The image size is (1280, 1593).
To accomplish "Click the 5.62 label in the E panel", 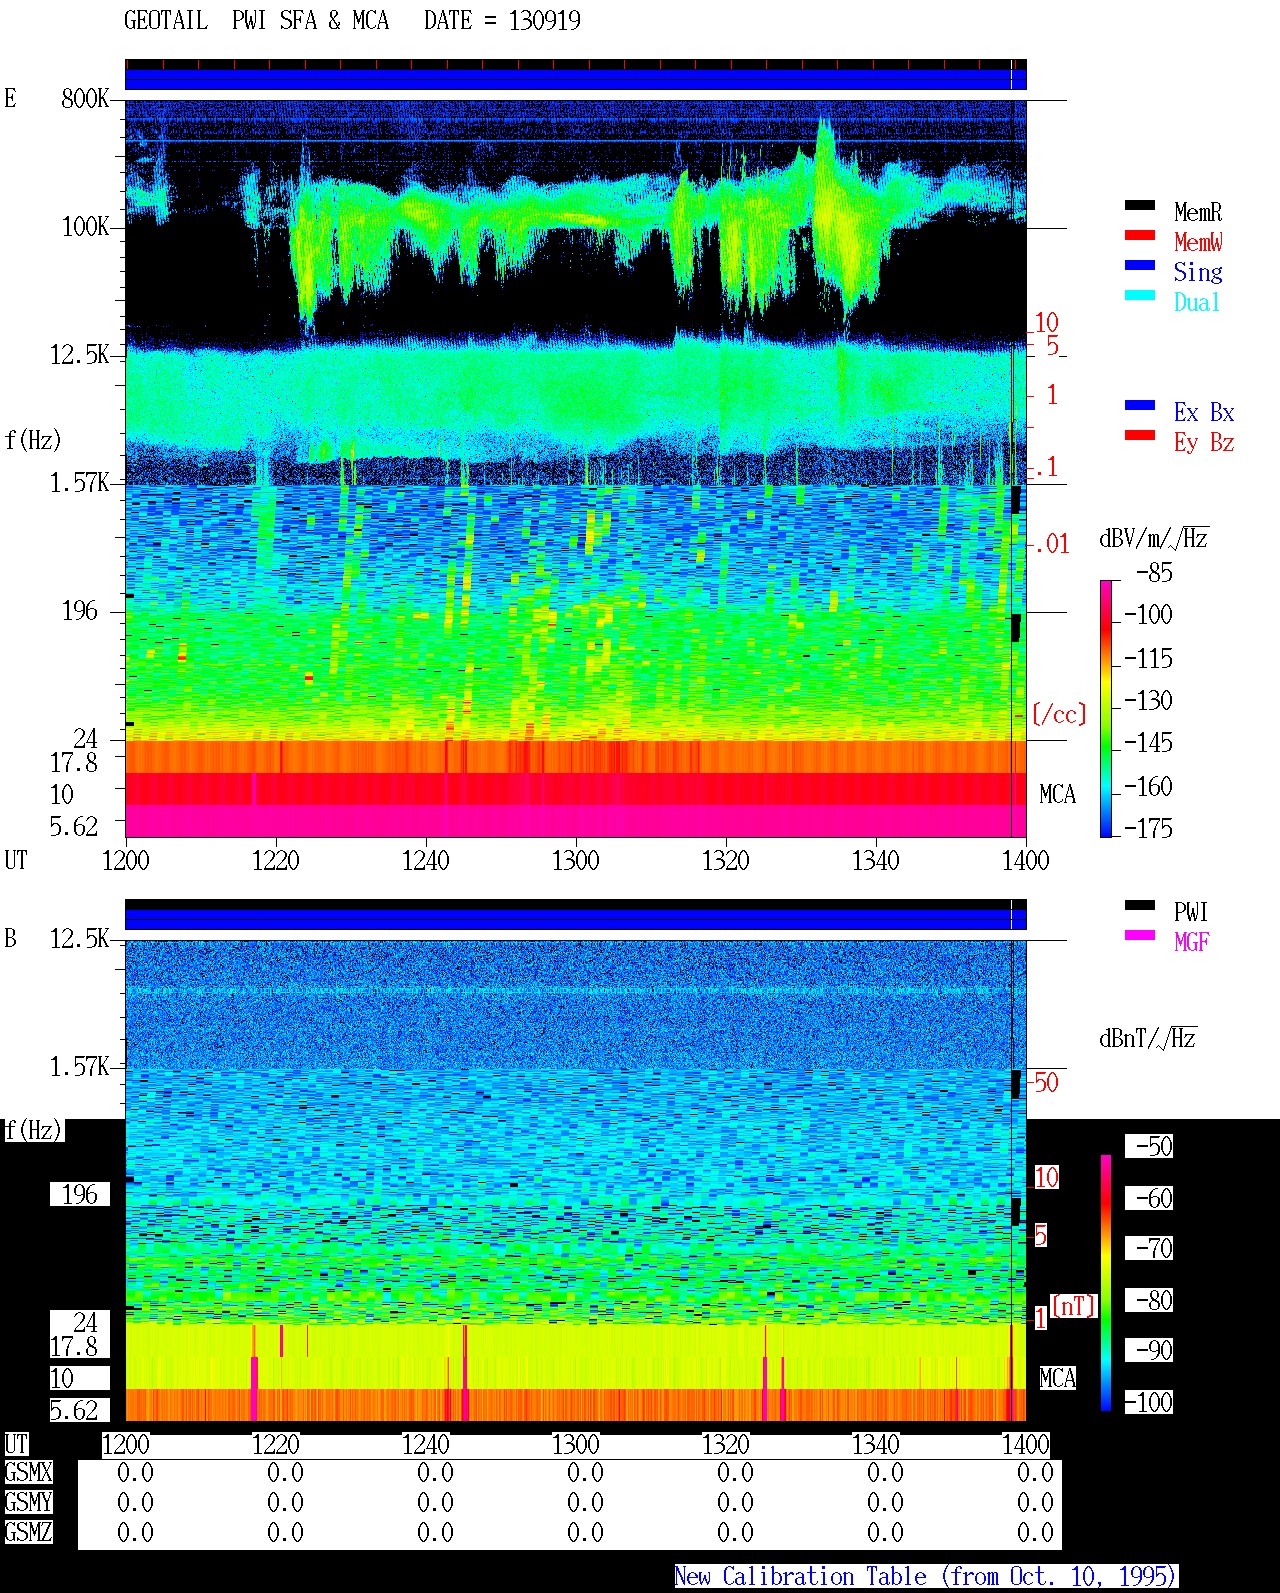I will (x=74, y=827).
